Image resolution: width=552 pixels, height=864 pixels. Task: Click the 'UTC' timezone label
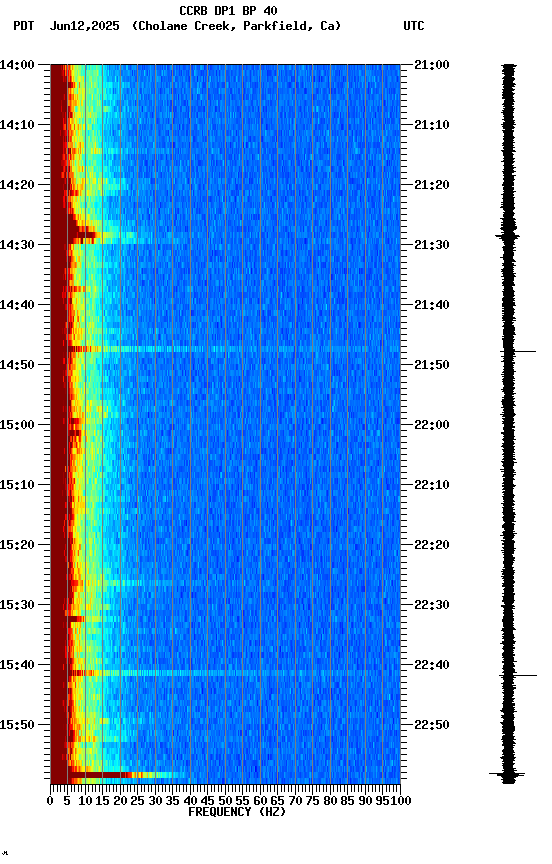(414, 26)
